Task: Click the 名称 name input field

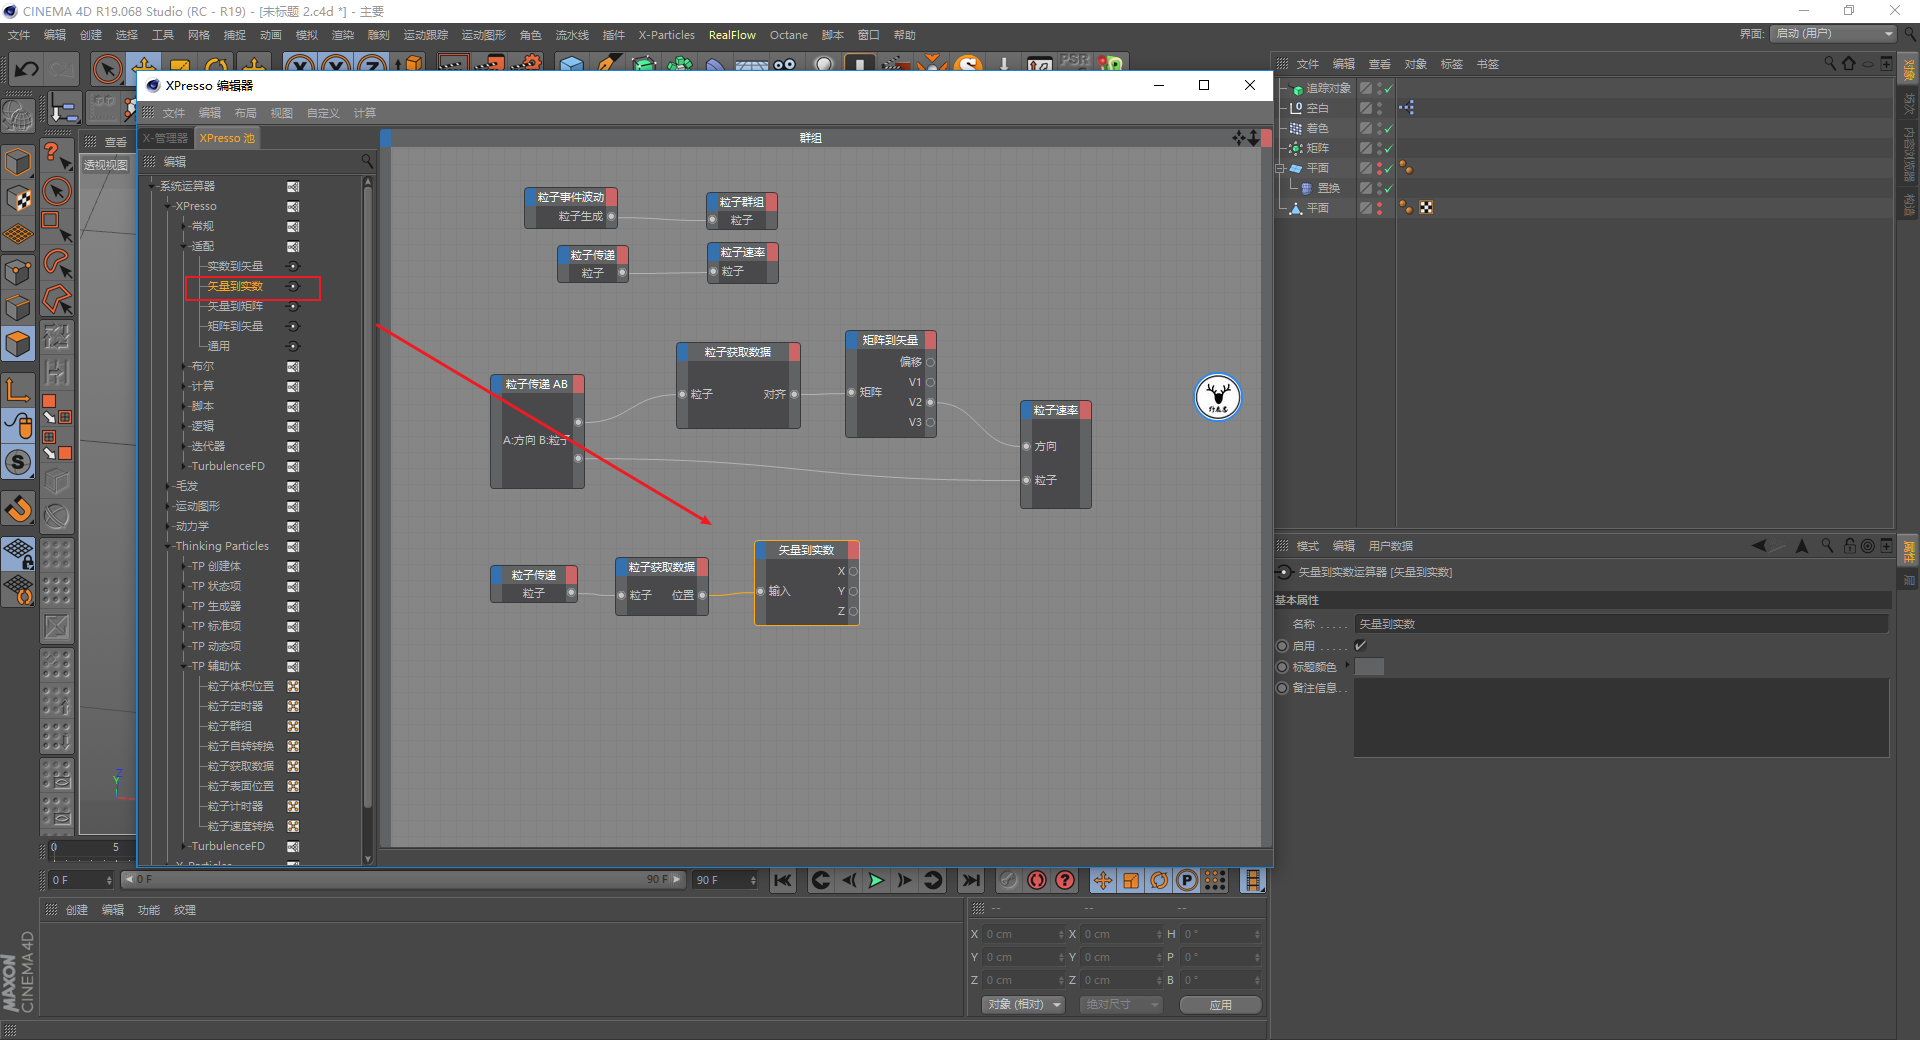Action: coord(1621,624)
